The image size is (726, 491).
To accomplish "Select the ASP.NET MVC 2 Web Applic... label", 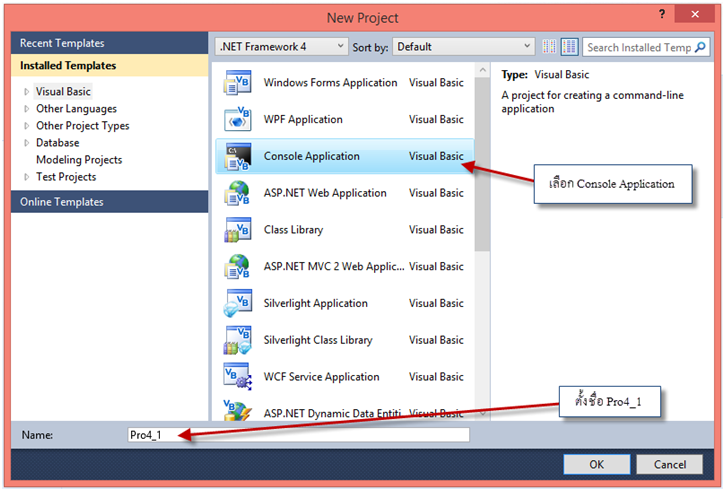I will coord(334,266).
